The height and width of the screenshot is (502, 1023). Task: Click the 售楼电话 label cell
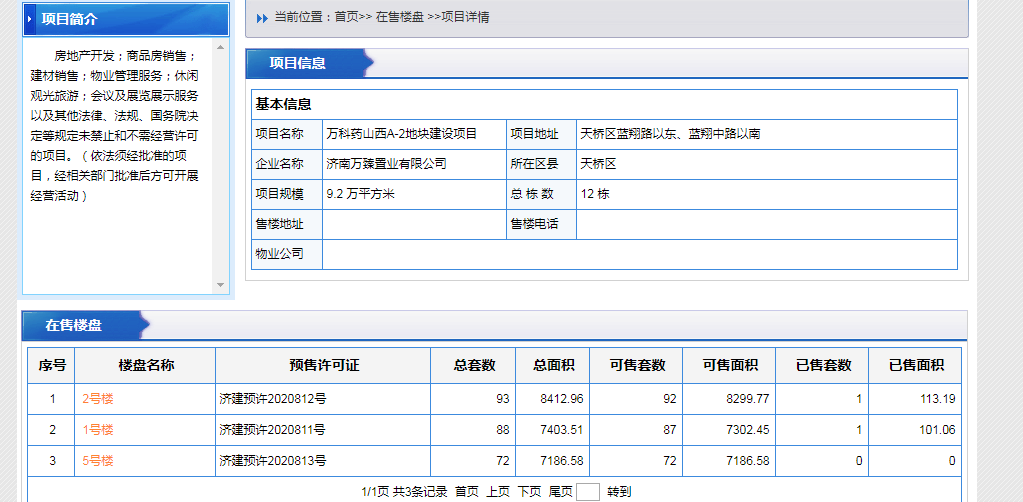tap(542, 224)
